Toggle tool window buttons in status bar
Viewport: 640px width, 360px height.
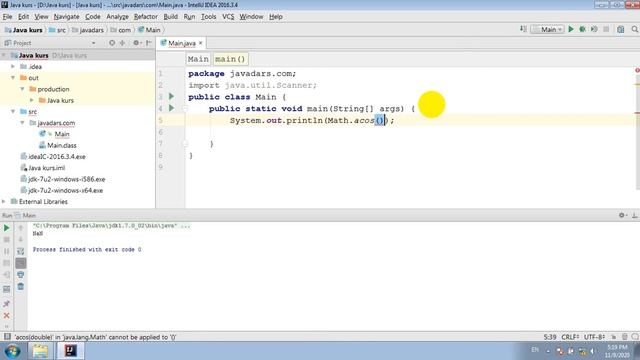pyautogui.click(x=7, y=337)
